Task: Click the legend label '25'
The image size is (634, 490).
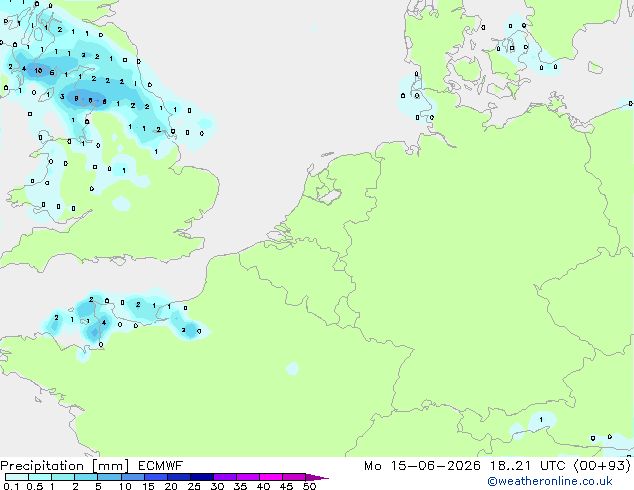Action: pyautogui.click(x=194, y=486)
